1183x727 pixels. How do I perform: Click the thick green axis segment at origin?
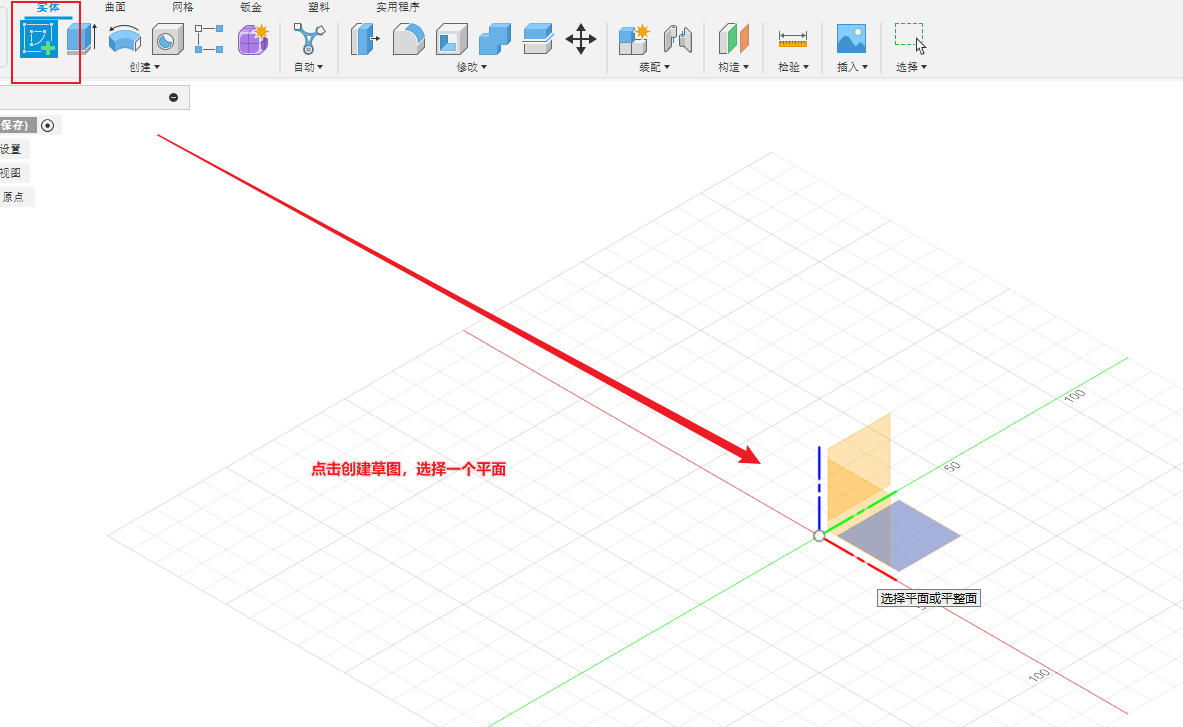860,513
